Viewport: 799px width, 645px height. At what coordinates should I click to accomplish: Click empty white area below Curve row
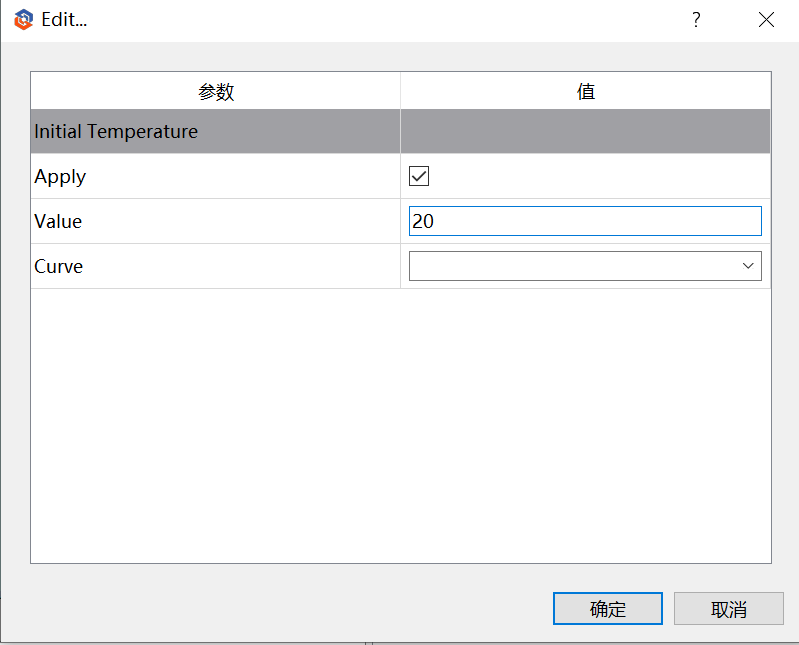pyautogui.click(x=401, y=425)
